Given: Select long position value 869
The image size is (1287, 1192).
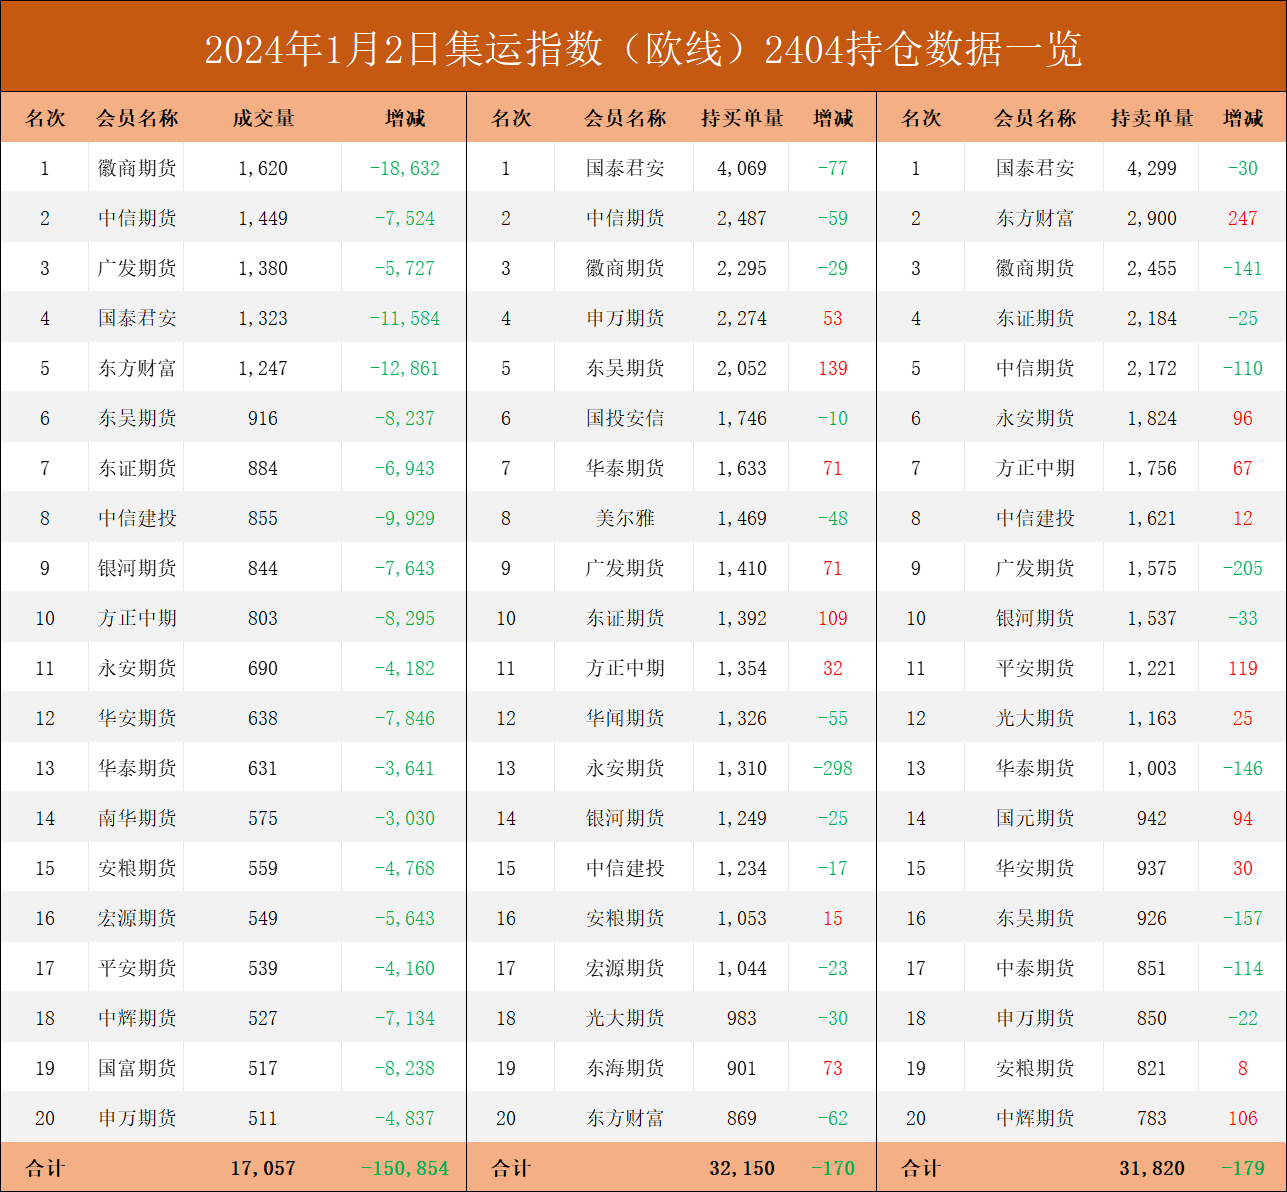Looking at the screenshot, I should 742,1118.
